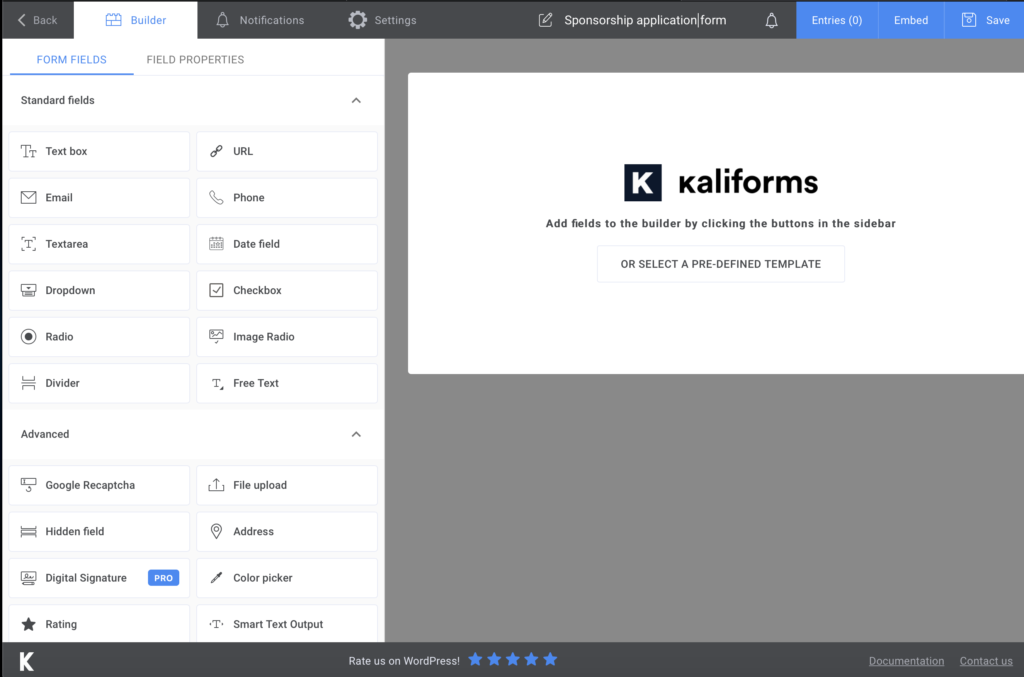Screen dimensions: 1024x677
Task: View Entries (0)
Action: pos(837,20)
